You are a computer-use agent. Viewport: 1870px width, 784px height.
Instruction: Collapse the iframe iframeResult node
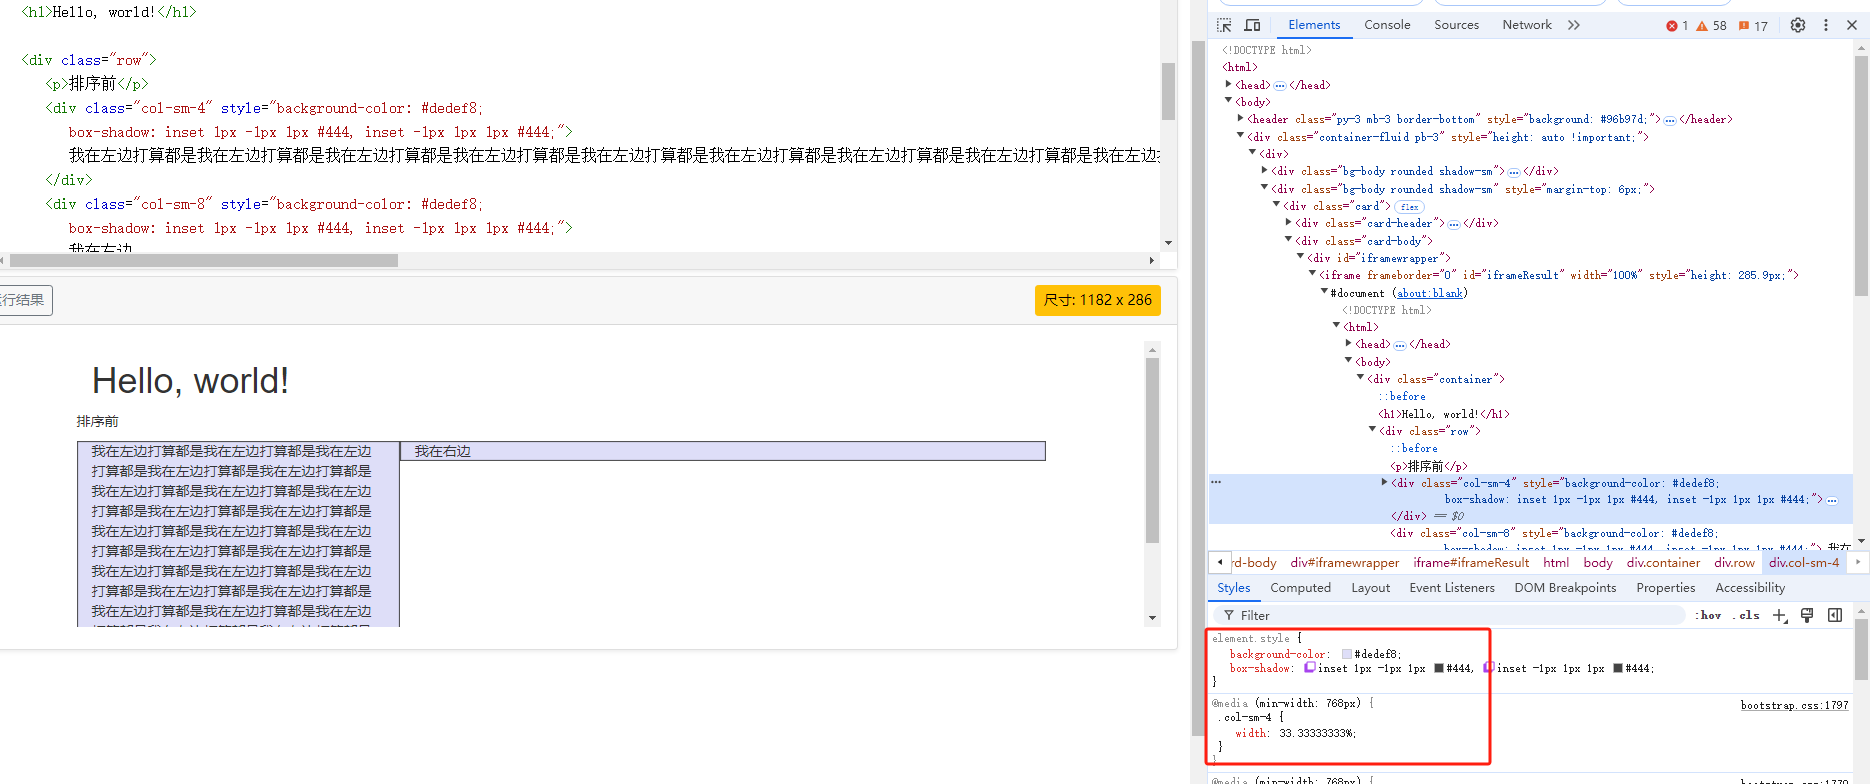(1313, 274)
